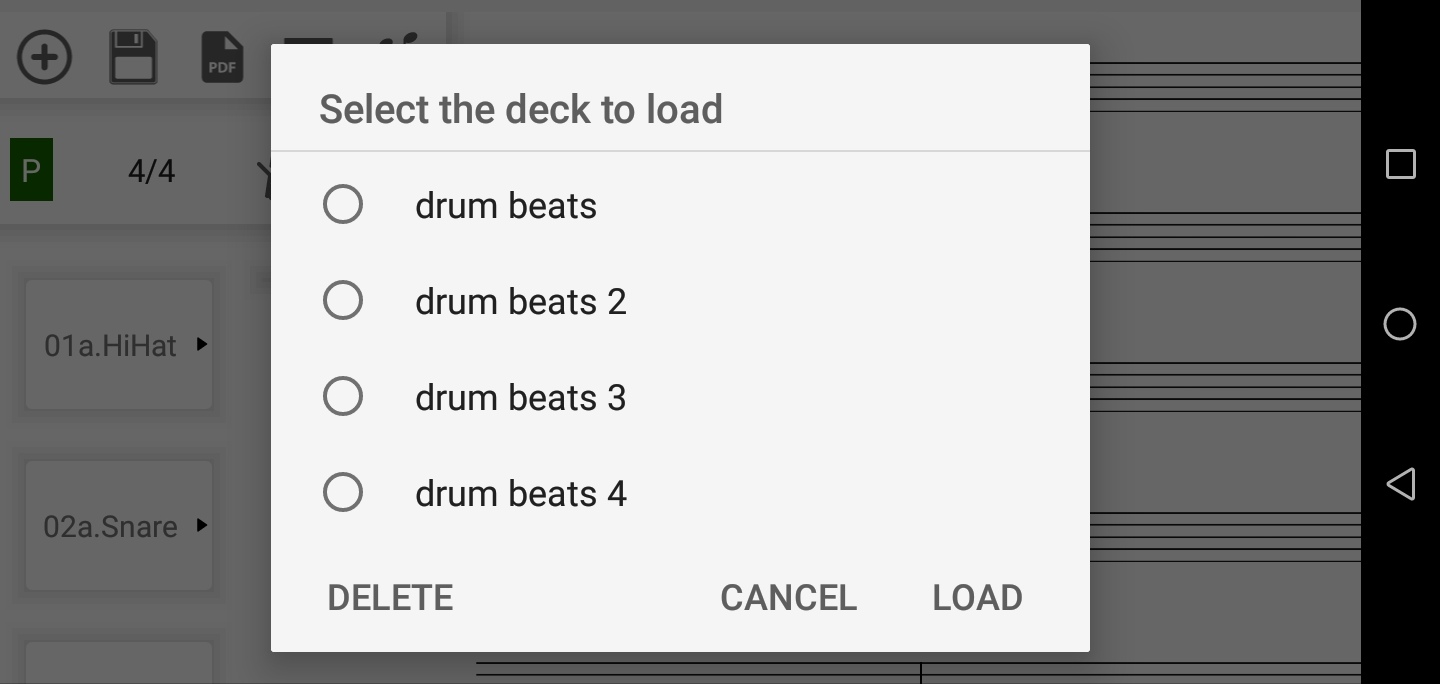Select the "drum beats 2" radio button
The height and width of the screenshot is (684, 1440).
(343, 300)
